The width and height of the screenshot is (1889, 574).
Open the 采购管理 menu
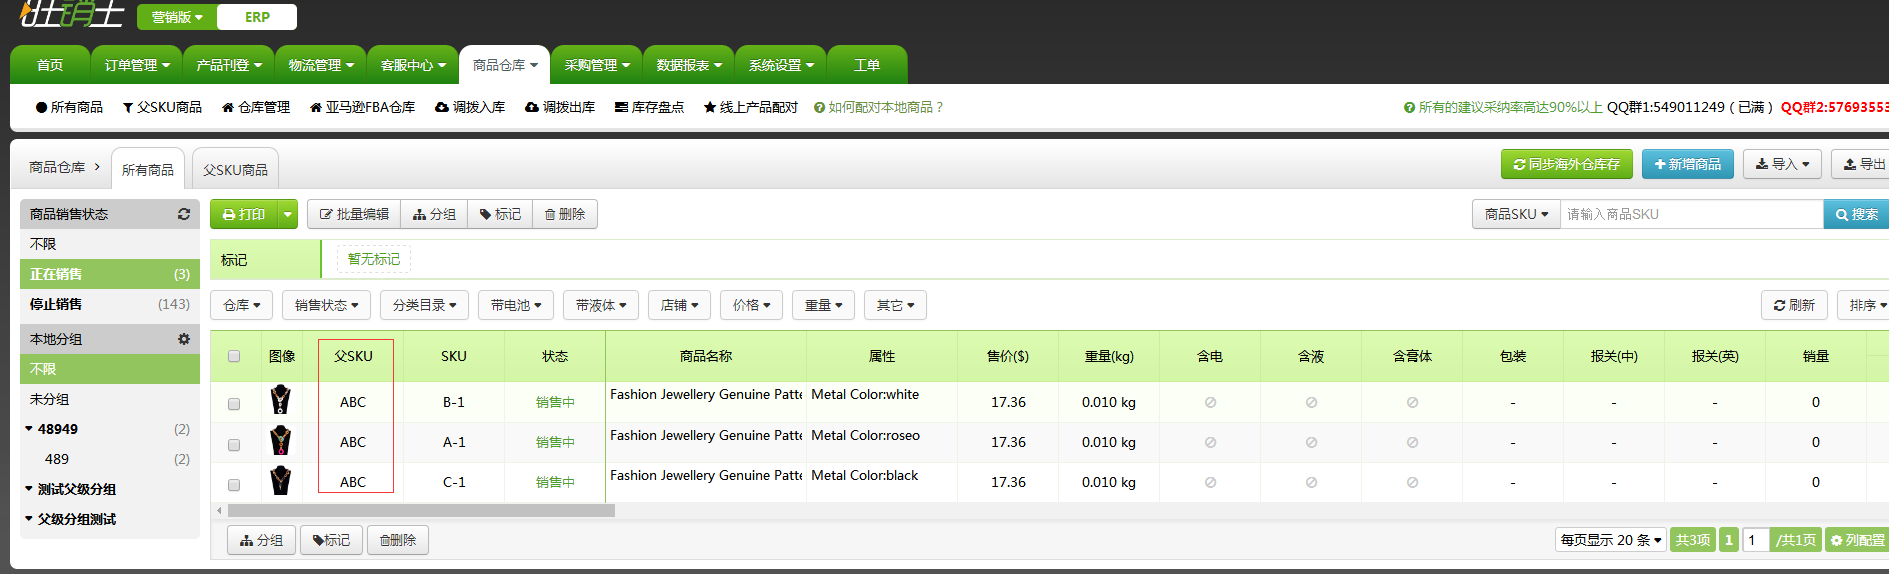[597, 65]
